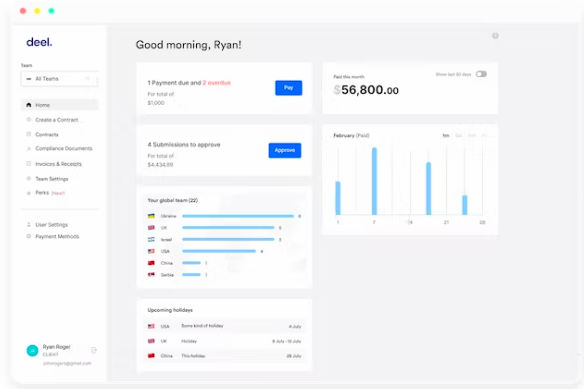584x389 pixels.
Task: Click the 'johnrogers@gmail.com' email text
Action: click(67, 363)
